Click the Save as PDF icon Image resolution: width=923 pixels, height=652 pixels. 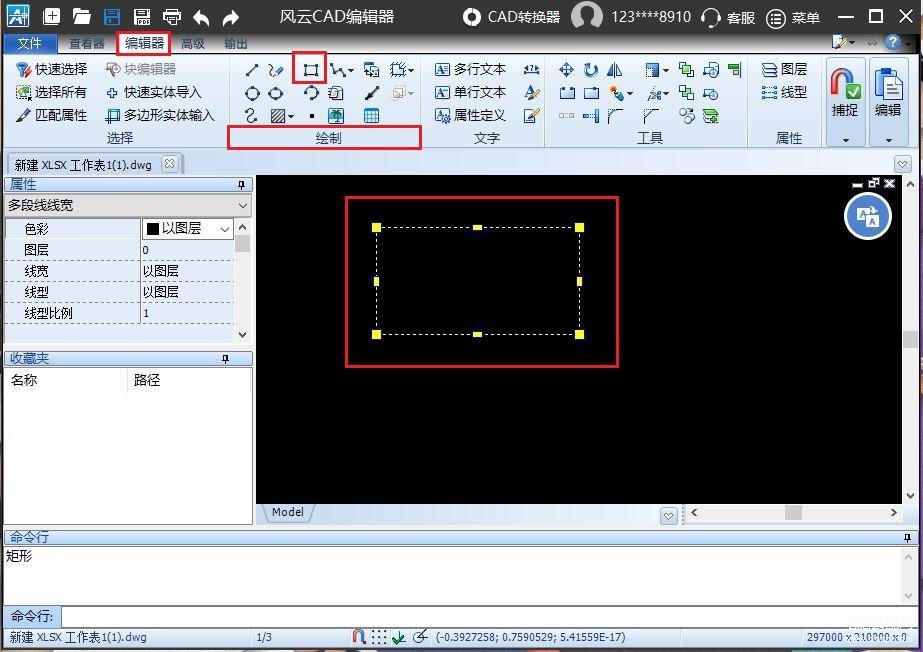(x=141, y=17)
